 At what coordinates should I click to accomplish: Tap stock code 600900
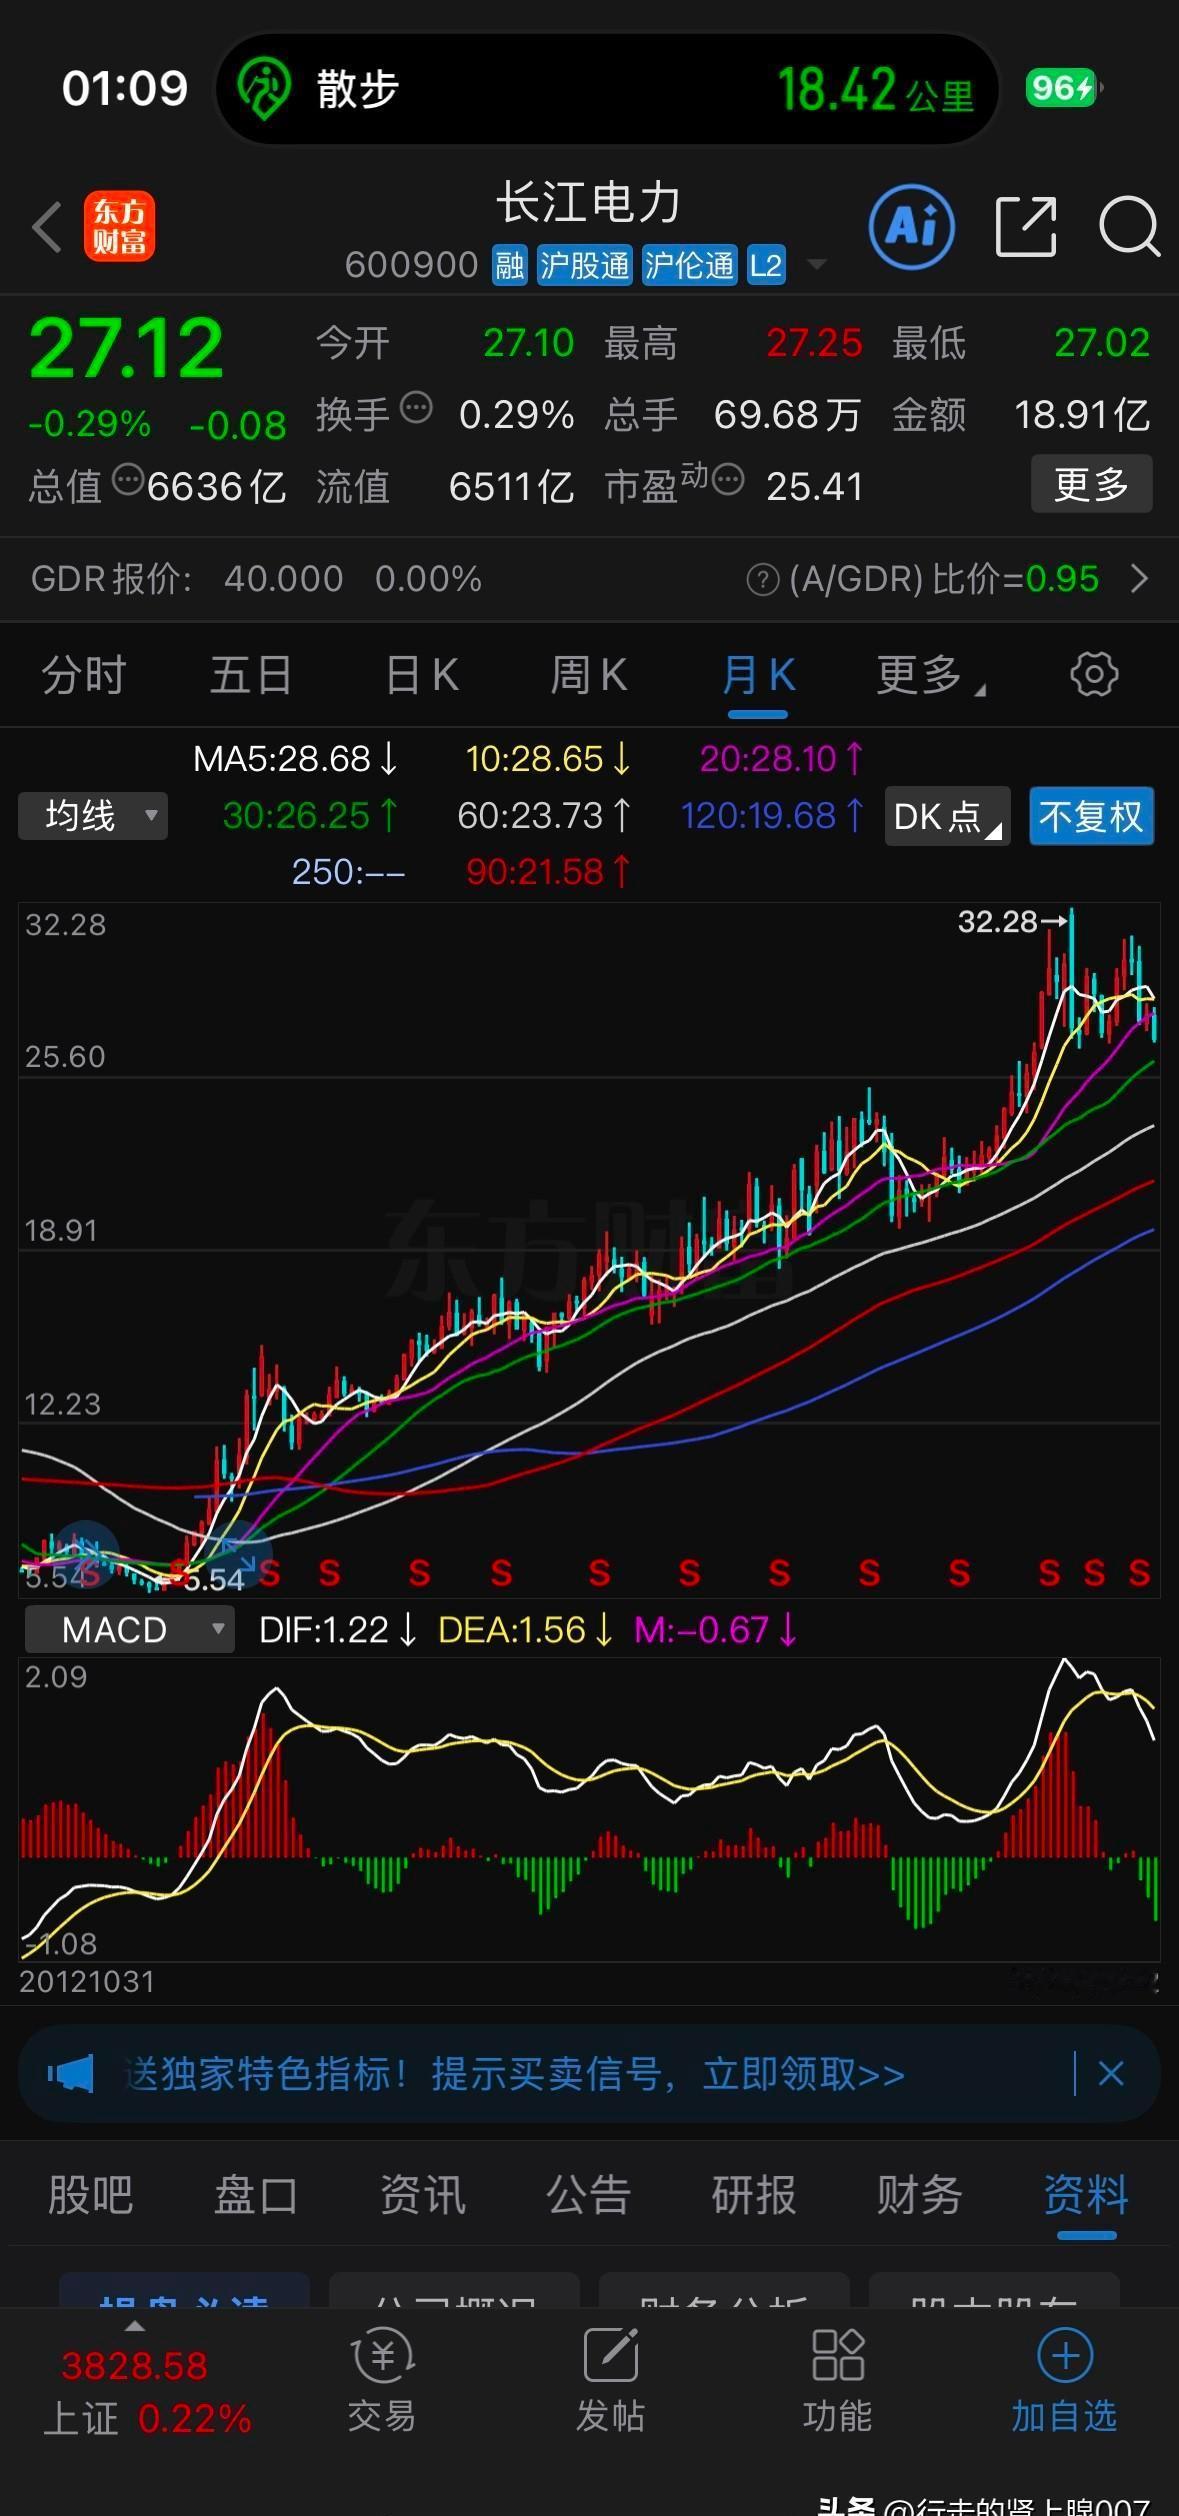pyautogui.click(x=412, y=265)
